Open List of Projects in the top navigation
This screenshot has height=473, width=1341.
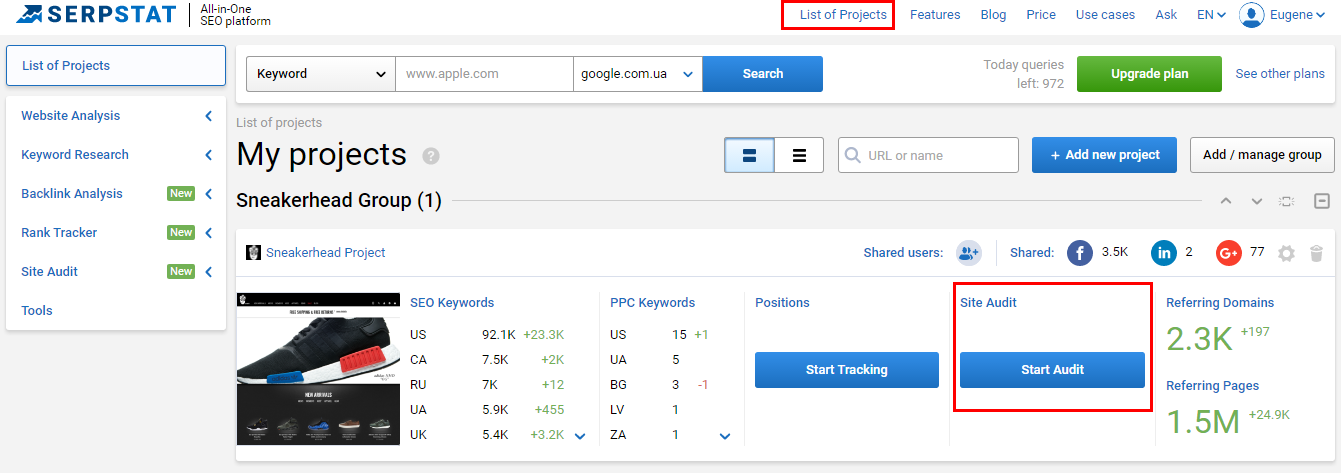(843, 15)
